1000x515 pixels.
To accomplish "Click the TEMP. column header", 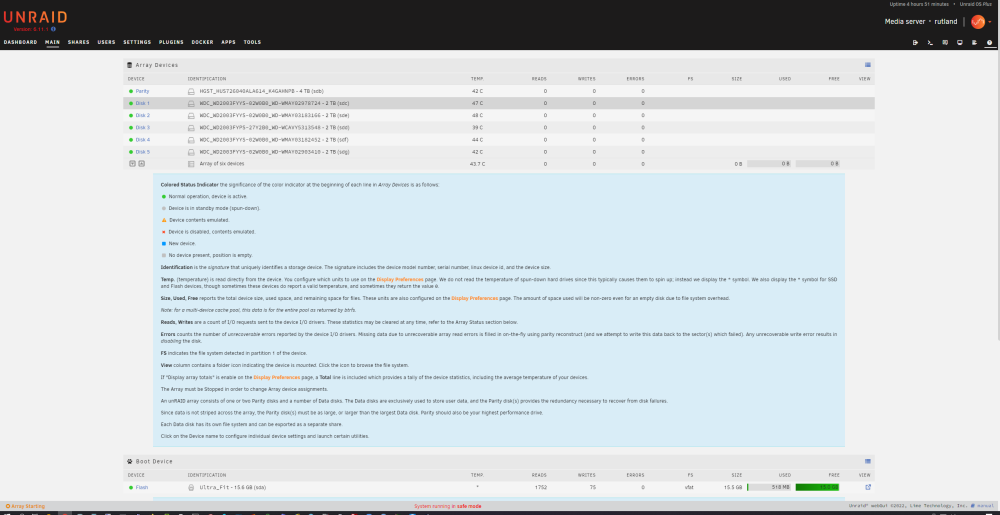I will [477, 79].
